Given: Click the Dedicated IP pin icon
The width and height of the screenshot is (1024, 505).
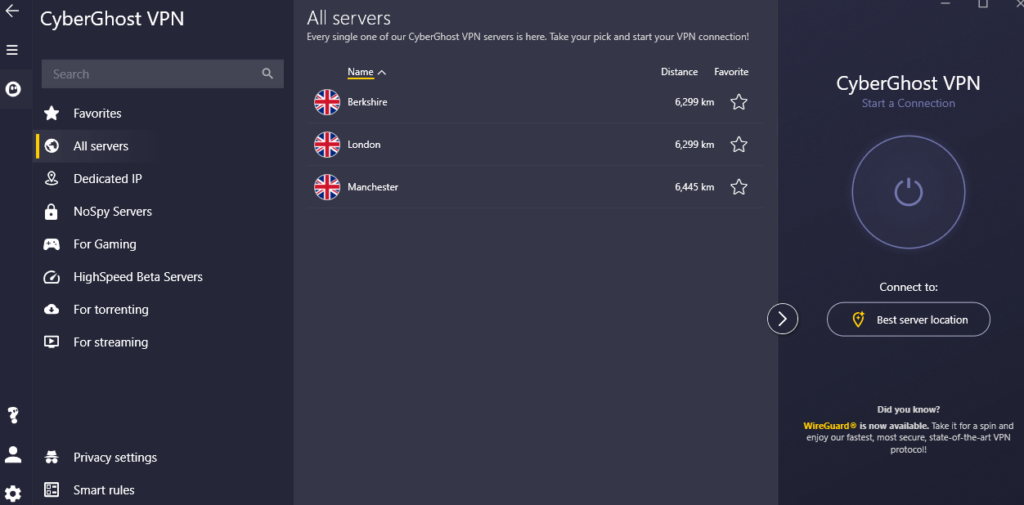Looking at the screenshot, I should point(52,179).
